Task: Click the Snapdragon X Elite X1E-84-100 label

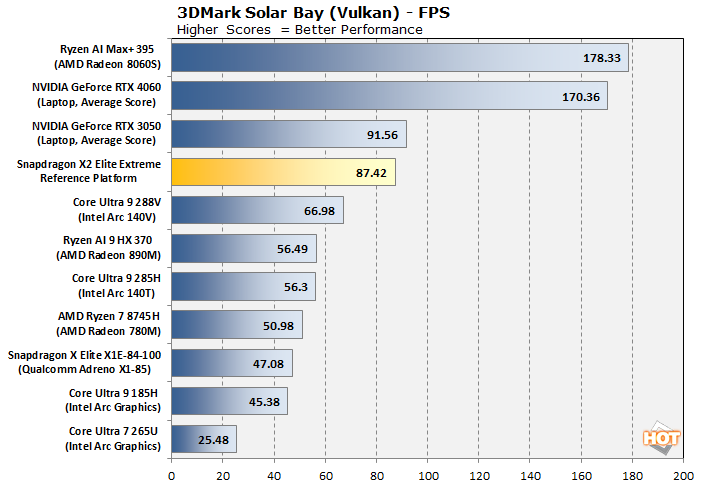Action: click(x=84, y=362)
